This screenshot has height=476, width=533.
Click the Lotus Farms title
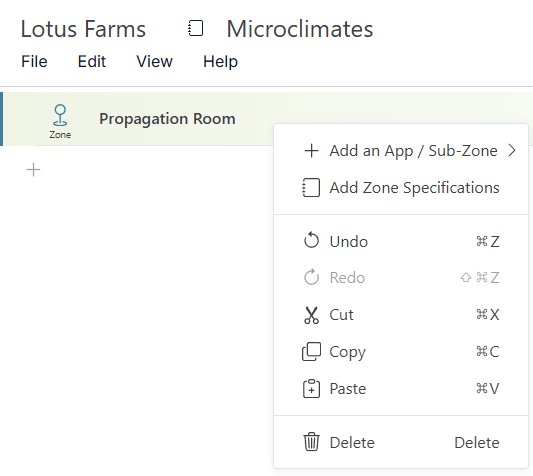83,29
